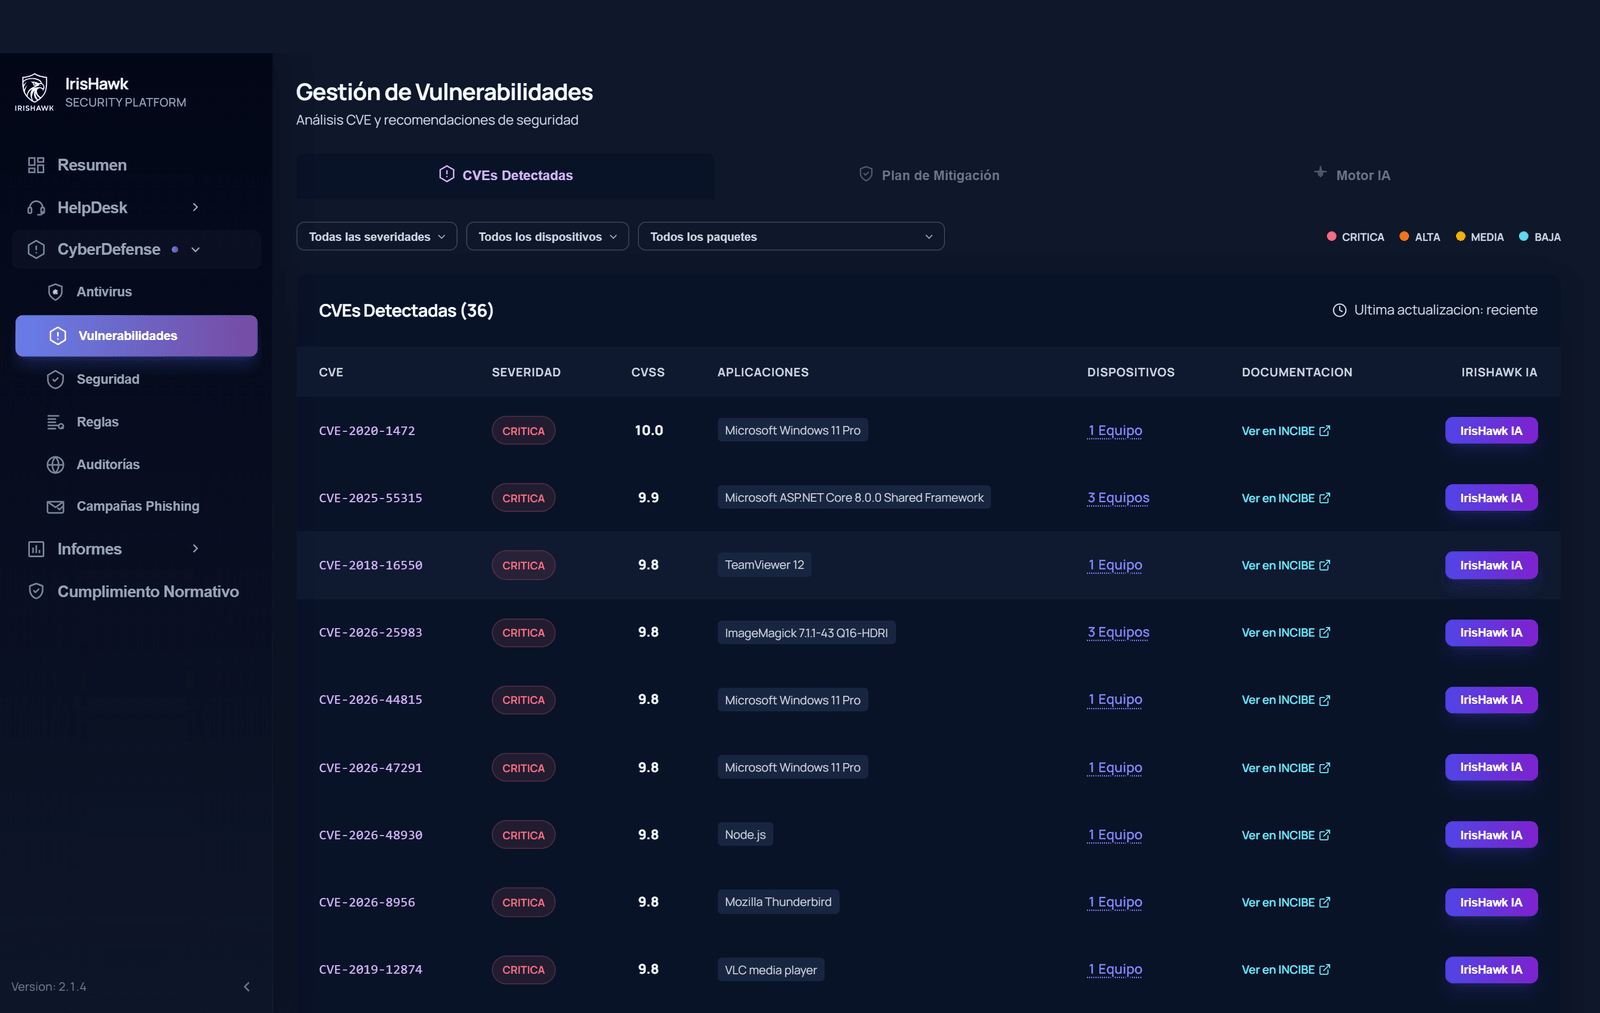This screenshot has height=1013, width=1600.
Task: Open the Todas las severidades dropdown
Action: tap(377, 237)
